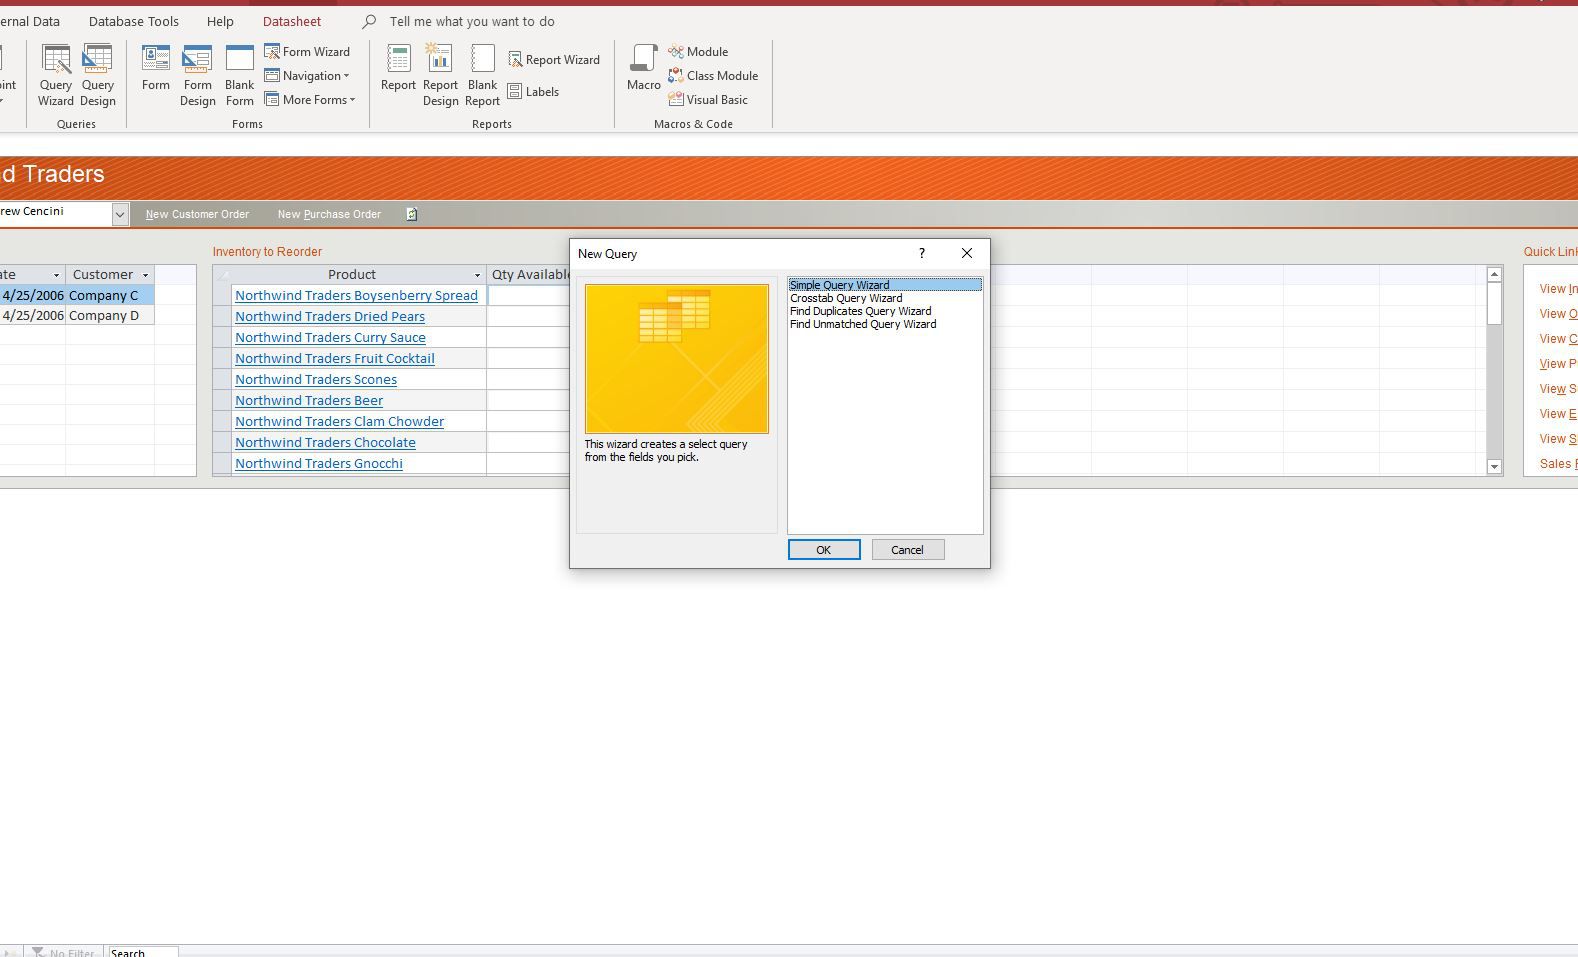The width and height of the screenshot is (1578, 957).
Task: Open the Labels wizard
Action: coord(533,91)
